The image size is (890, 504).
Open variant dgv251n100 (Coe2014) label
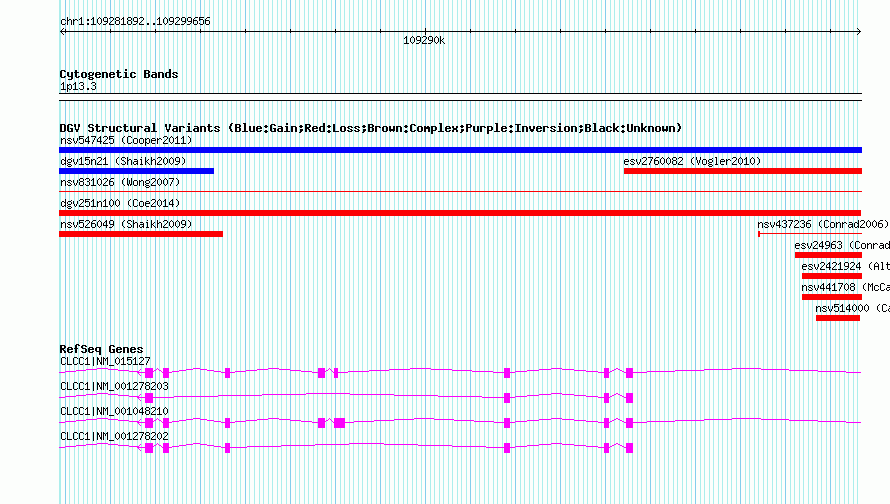pos(120,203)
